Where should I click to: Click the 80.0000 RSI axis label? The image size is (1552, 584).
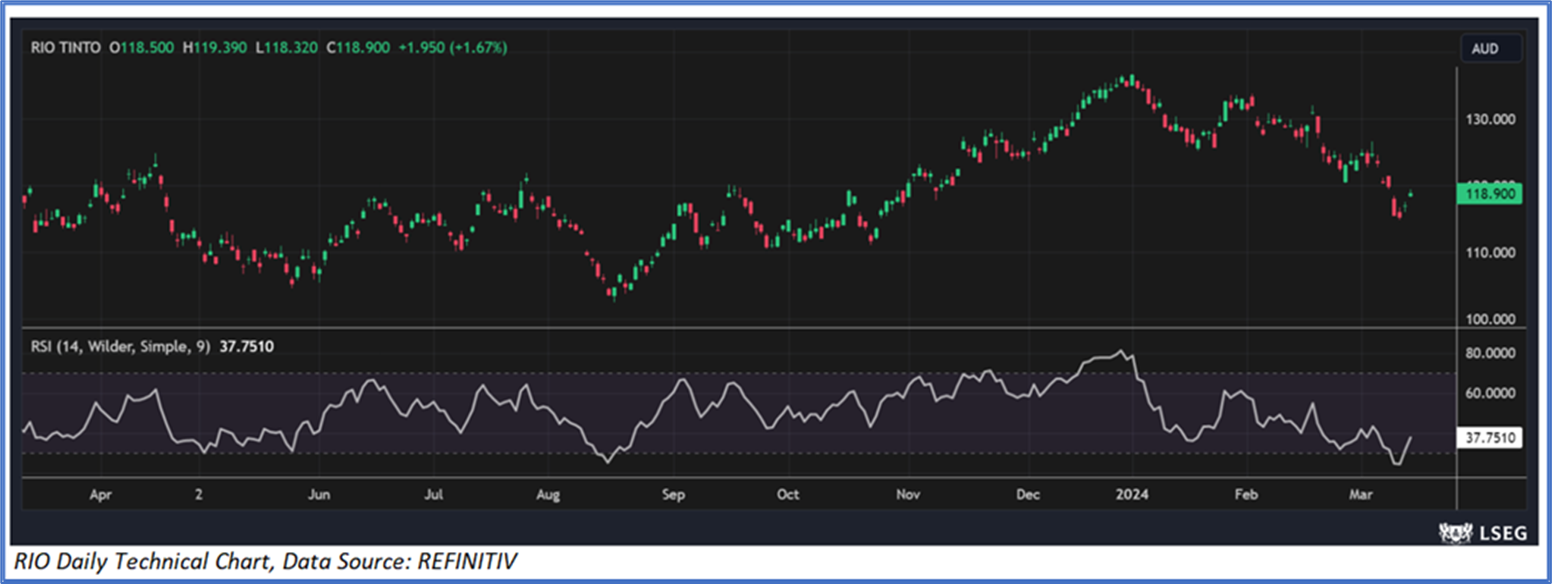1490,354
